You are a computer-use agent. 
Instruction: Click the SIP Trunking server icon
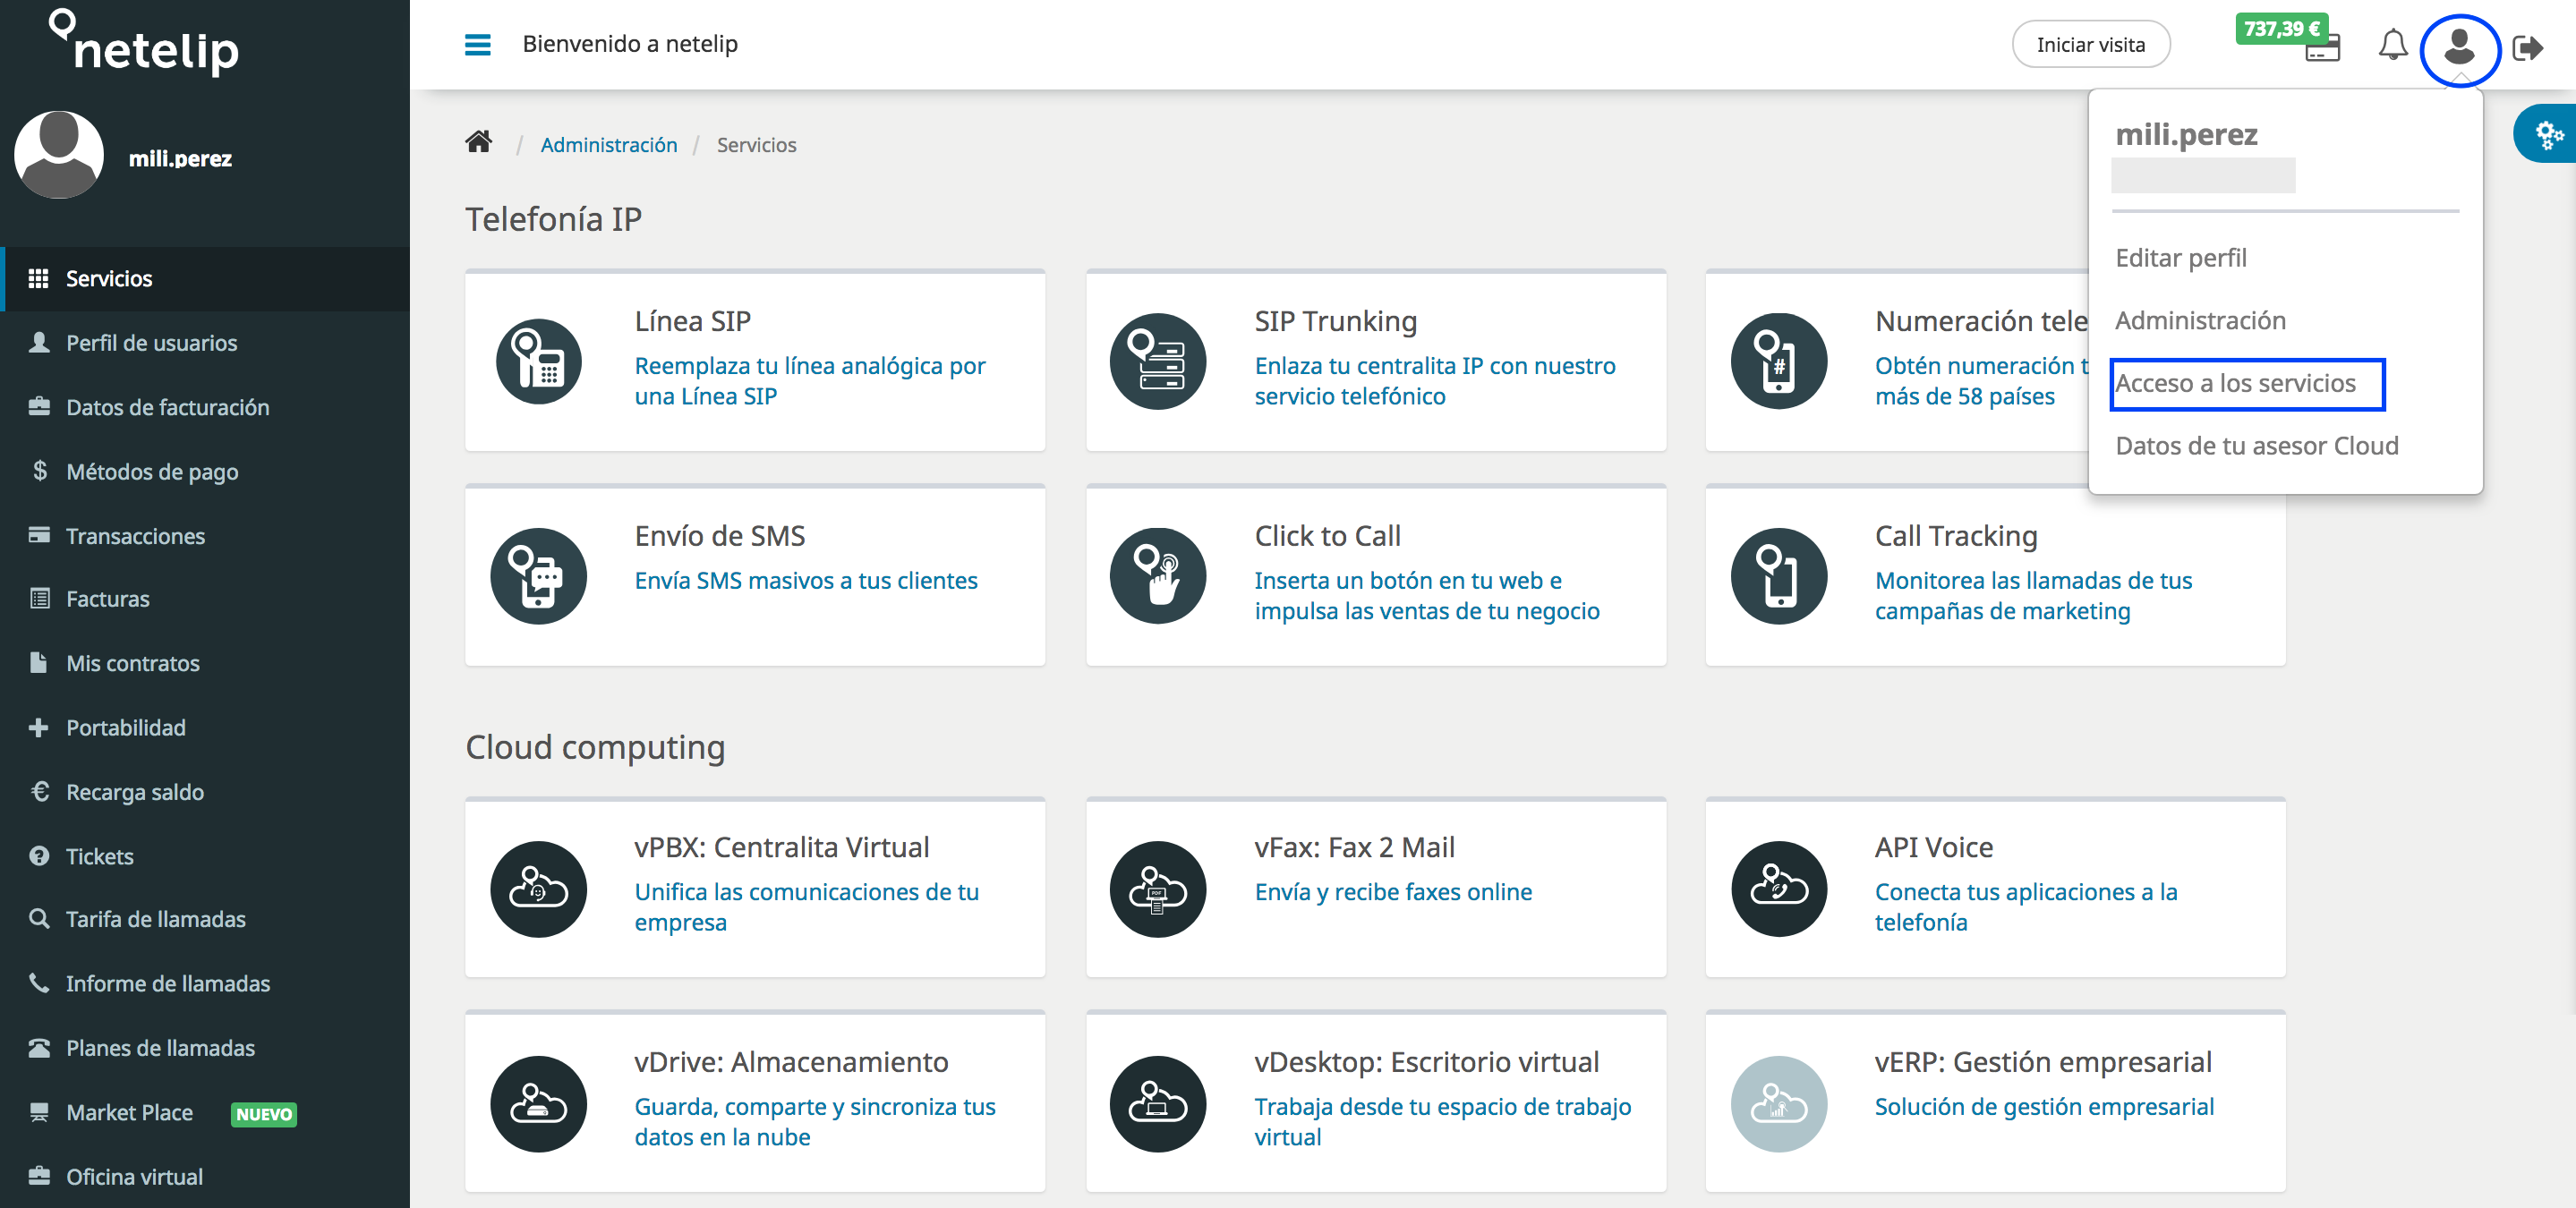(x=1158, y=361)
